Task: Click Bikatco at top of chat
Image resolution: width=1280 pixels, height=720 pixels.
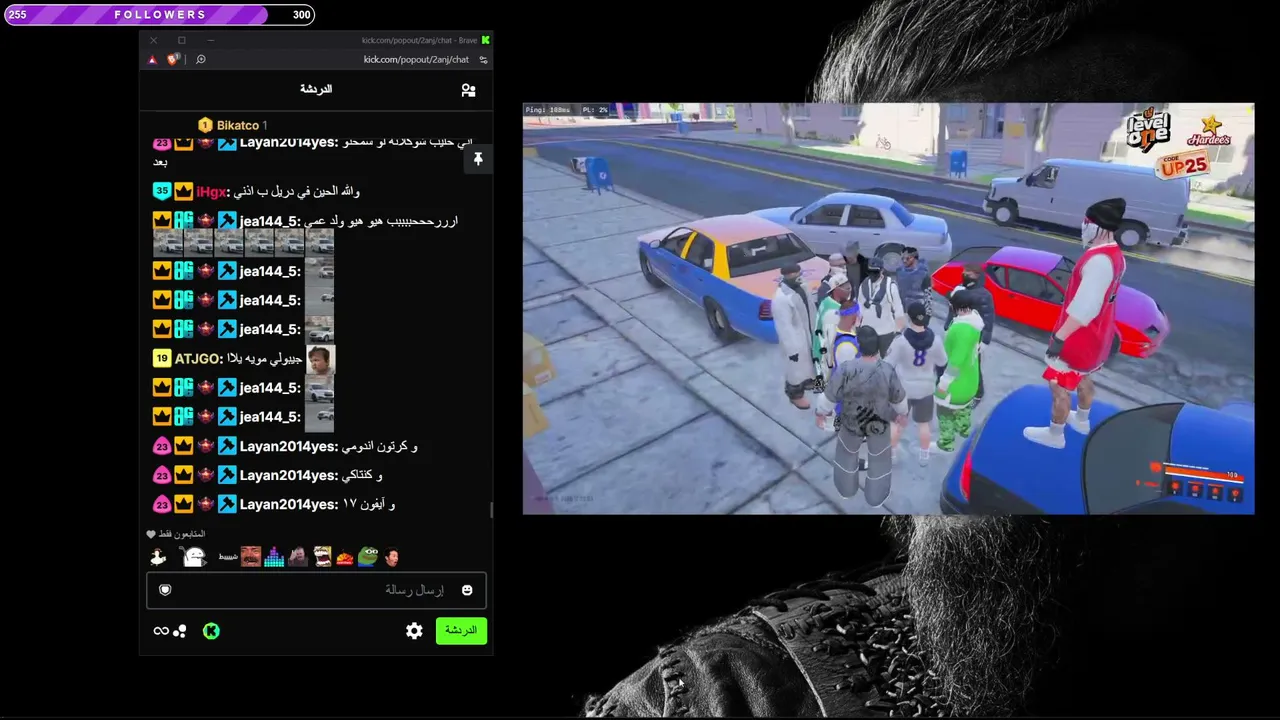Action: [238, 125]
